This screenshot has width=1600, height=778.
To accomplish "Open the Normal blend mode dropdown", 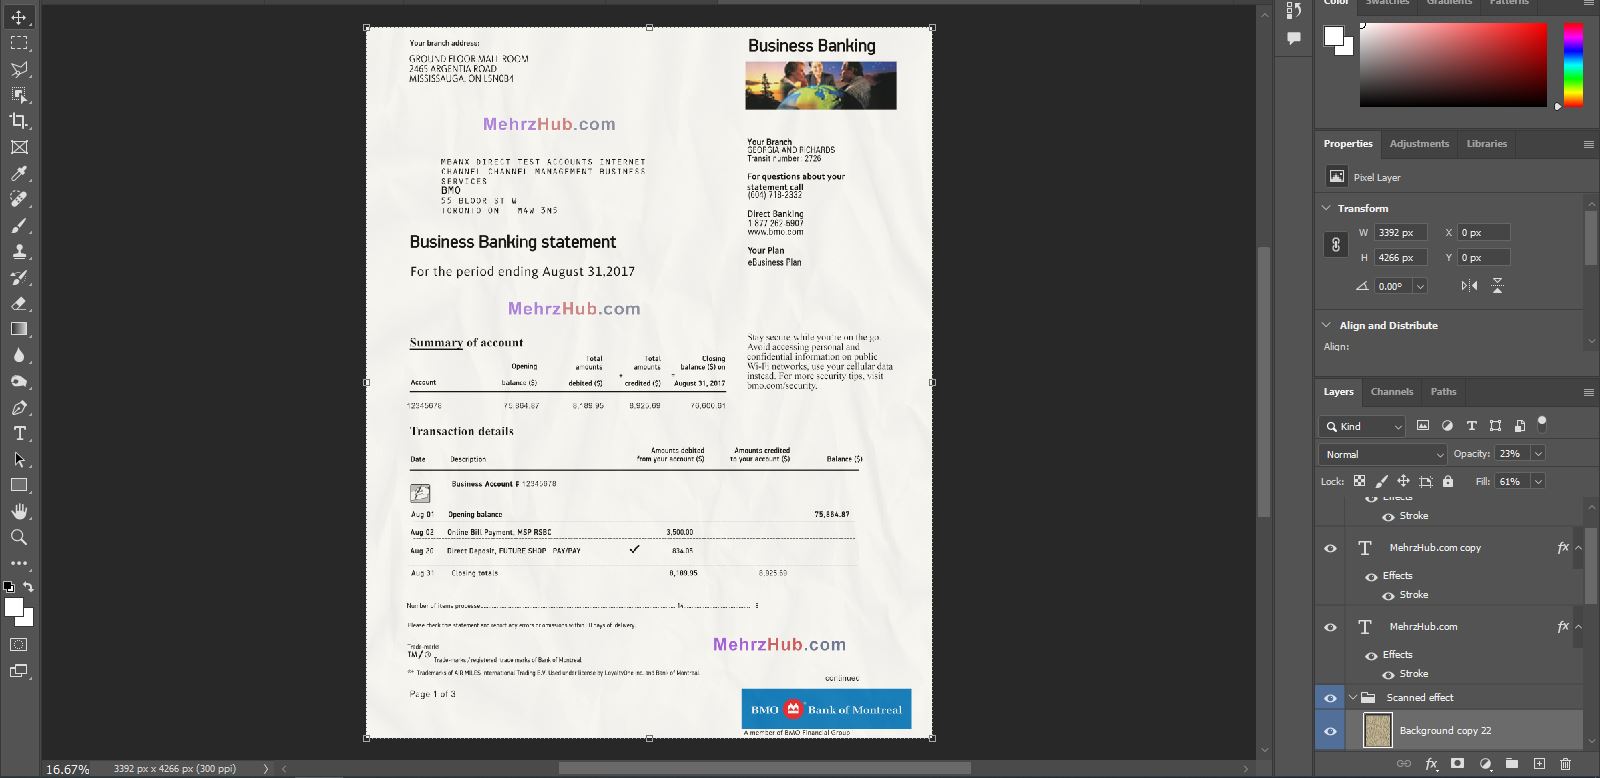I will [1383, 454].
